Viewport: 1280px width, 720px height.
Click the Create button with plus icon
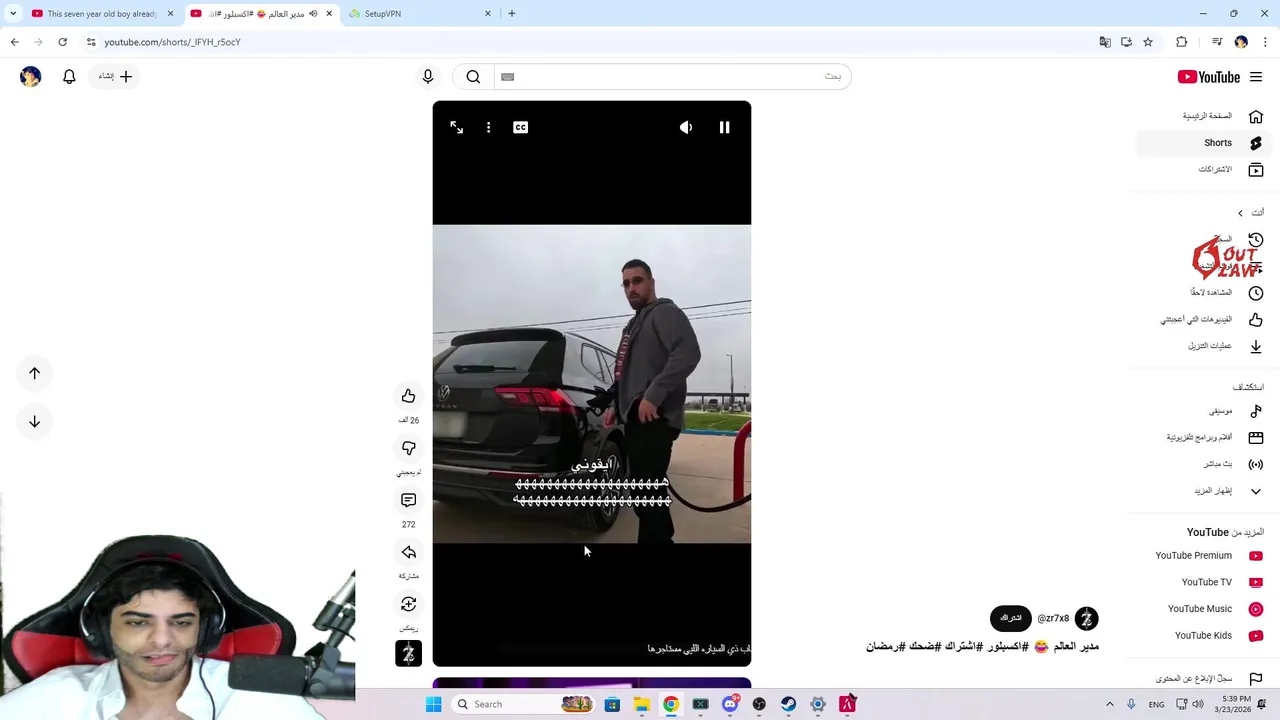pos(116,77)
